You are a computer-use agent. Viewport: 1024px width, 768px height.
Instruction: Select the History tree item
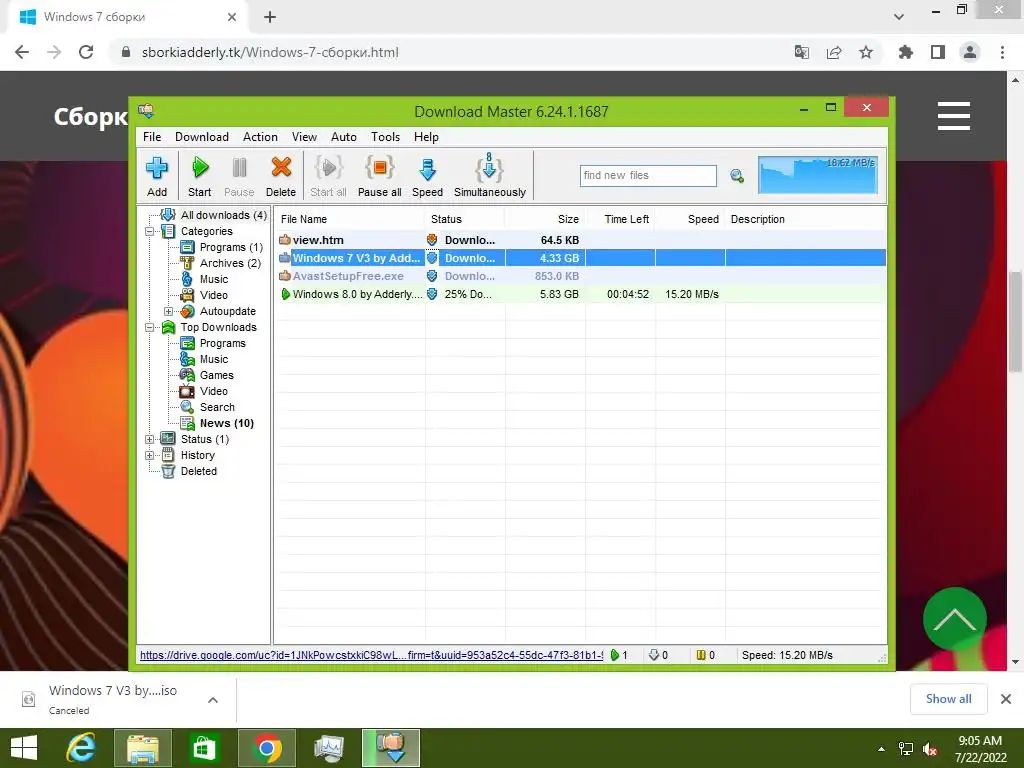[197, 455]
